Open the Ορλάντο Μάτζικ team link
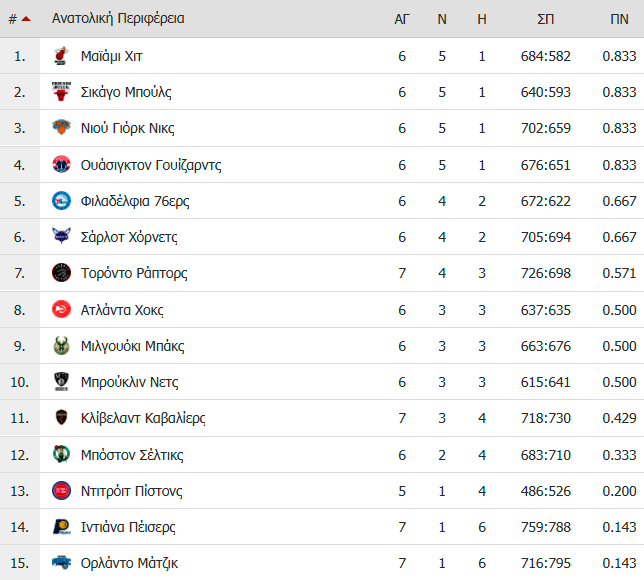Viewport: 644px width, 580px height. pos(129,563)
